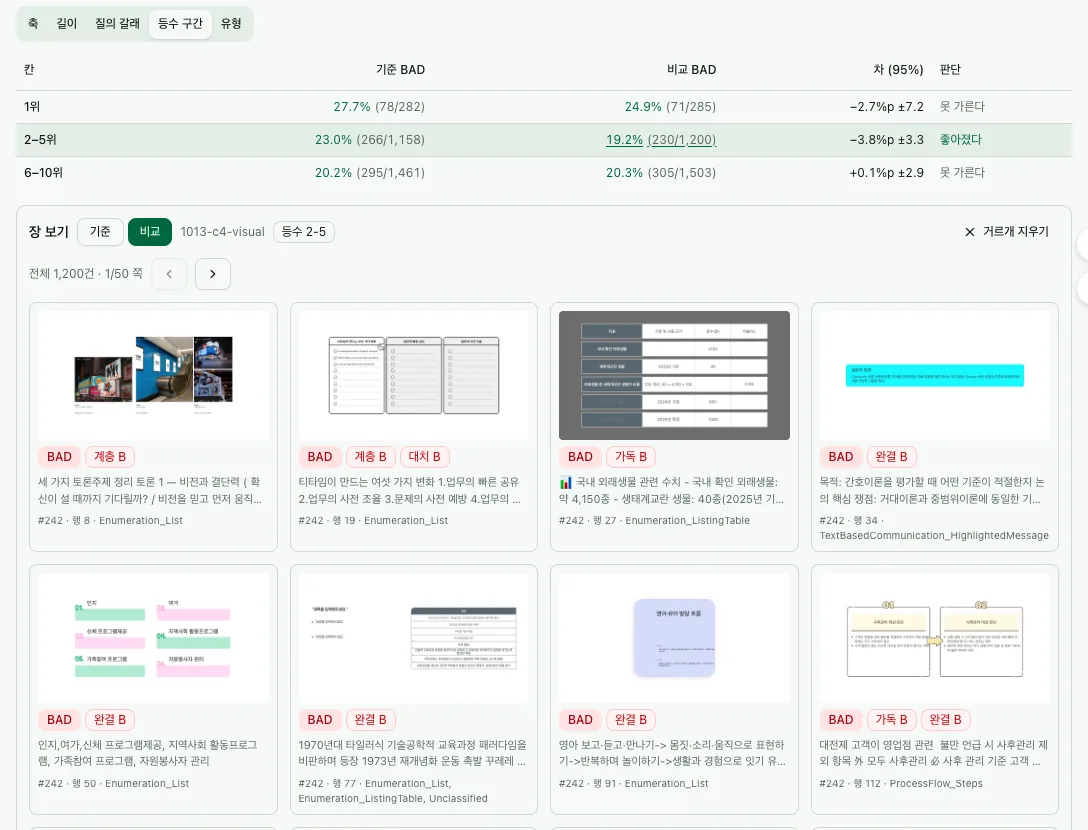Screen dimensions: 1088x830
Task: Click the X icon beside 거르개 지우기
Action: tap(969, 232)
